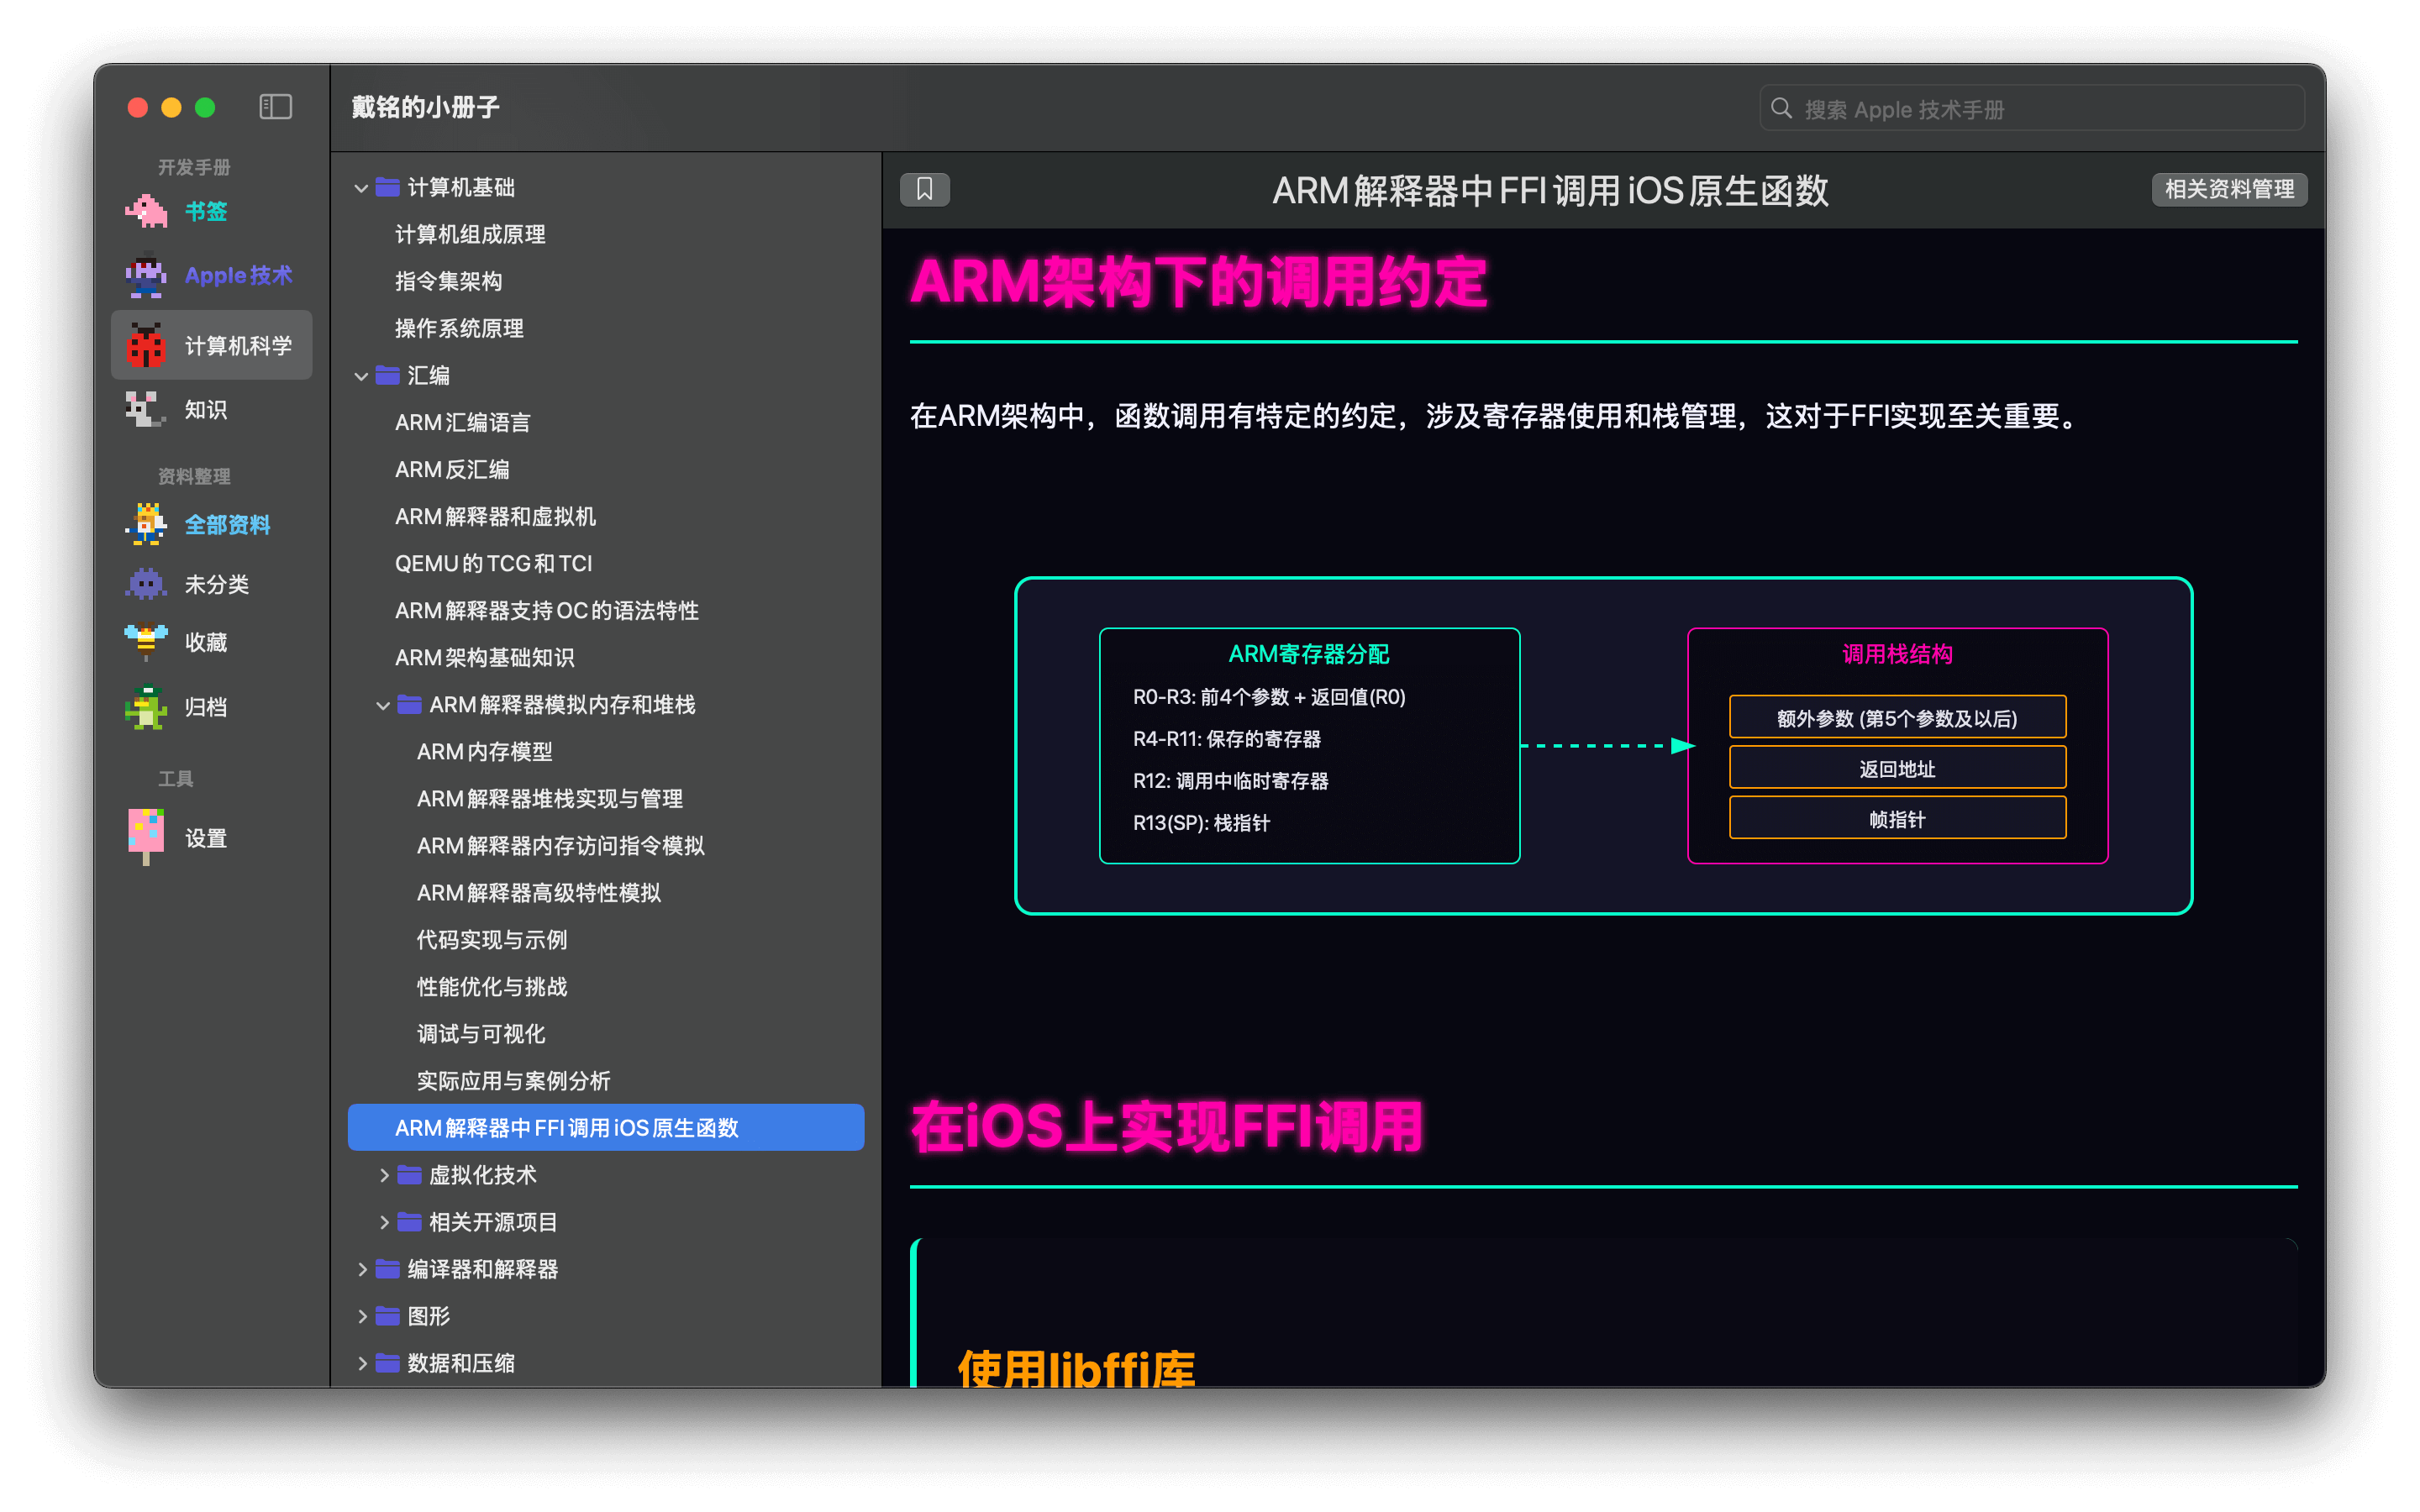Expand the 虚拟化技术 folder
The height and width of the screenshot is (1512, 2420).
(x=383, y=1175)
